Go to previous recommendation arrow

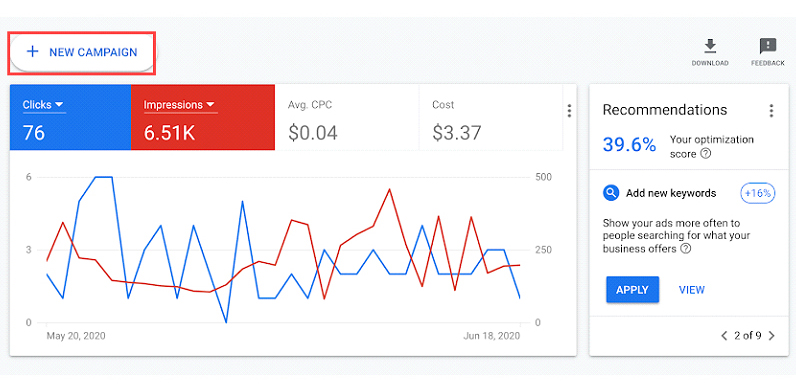click(x=724, y=336)
